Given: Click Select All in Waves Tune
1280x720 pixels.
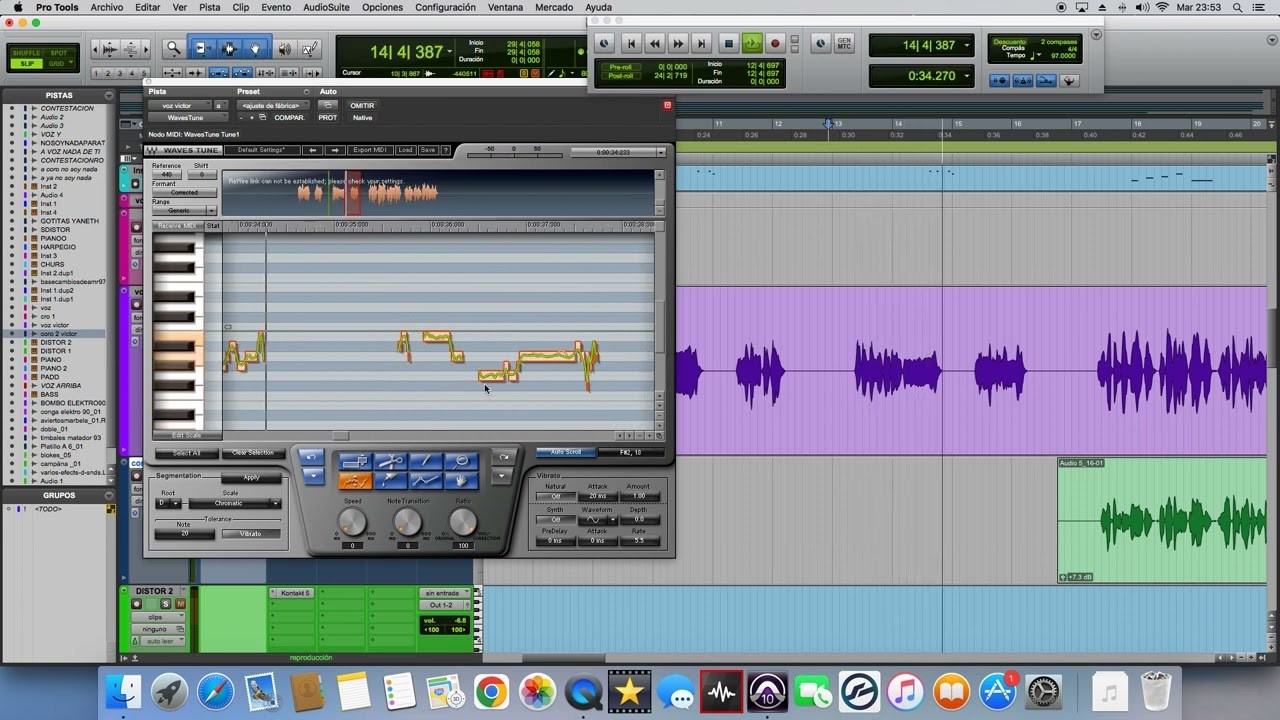Looking at the screenshot, I should 187,453.
